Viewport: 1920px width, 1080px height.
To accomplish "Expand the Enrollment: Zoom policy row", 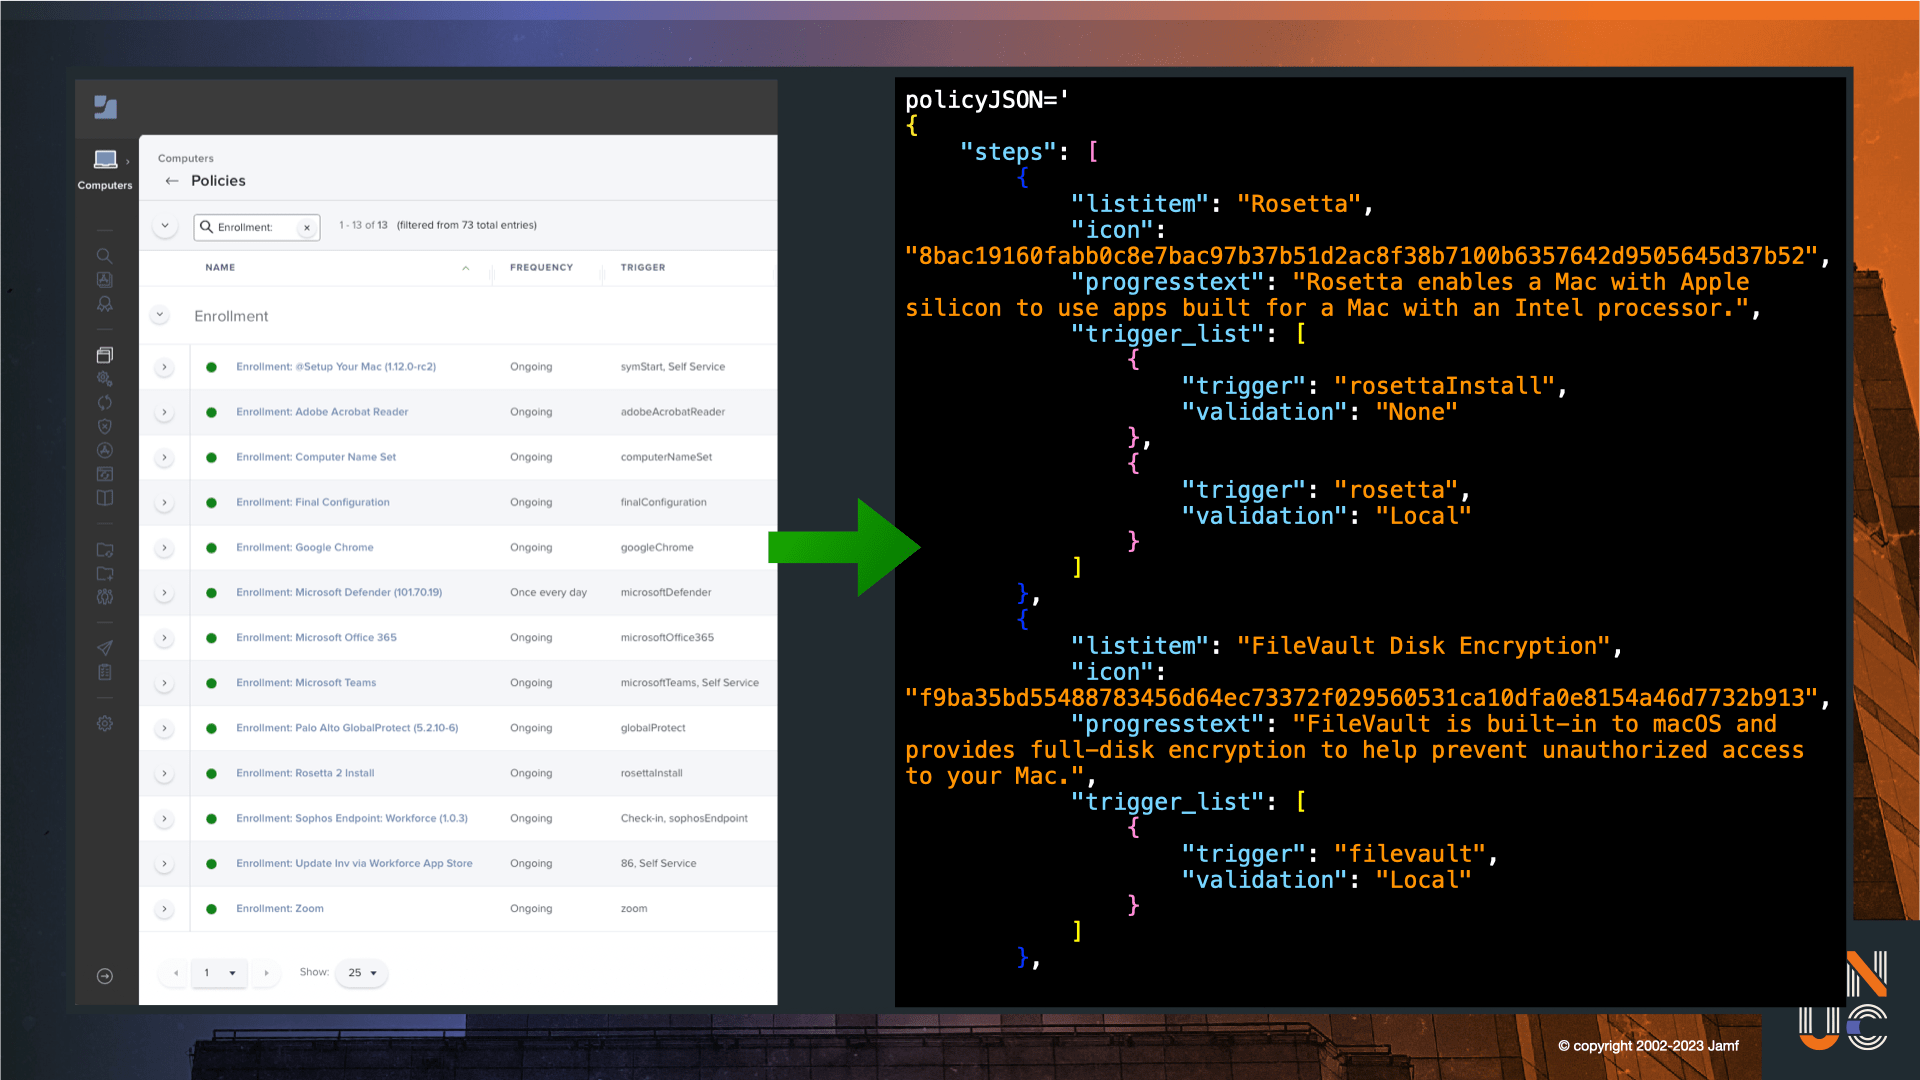I will point(164,909).
